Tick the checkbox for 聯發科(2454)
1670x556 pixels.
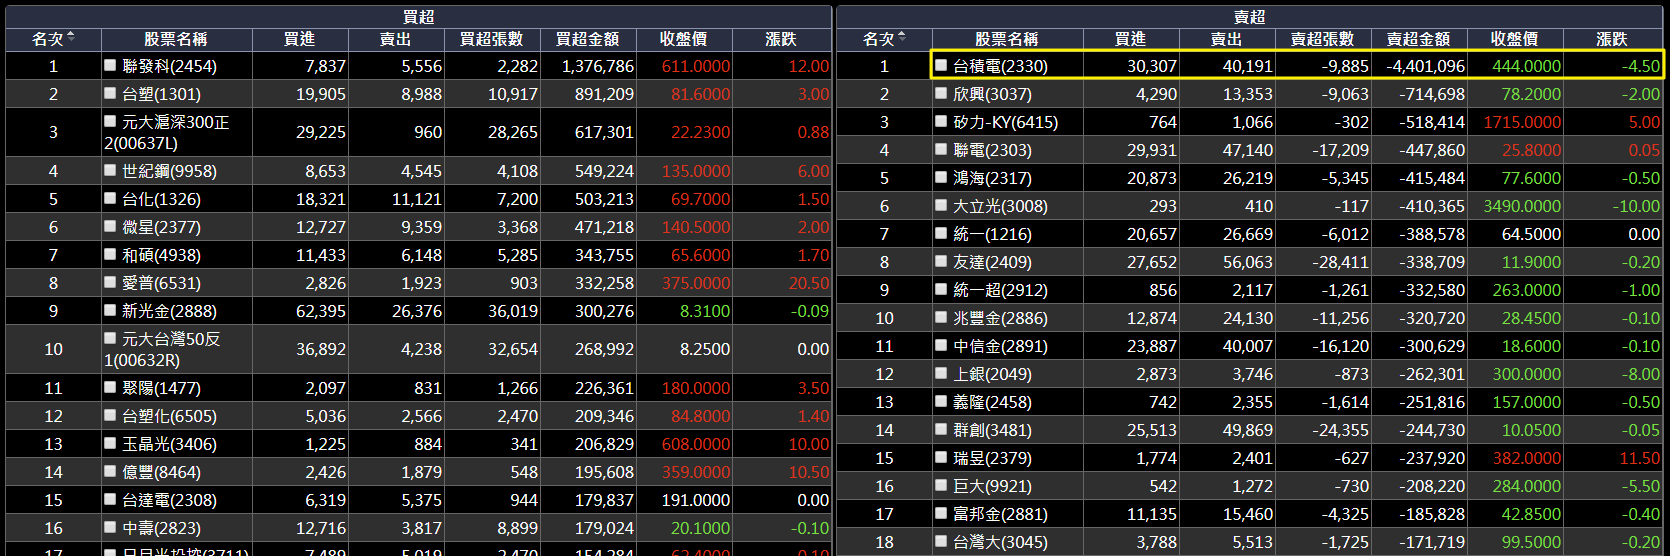pyautogui.click(x=110, y=65)
